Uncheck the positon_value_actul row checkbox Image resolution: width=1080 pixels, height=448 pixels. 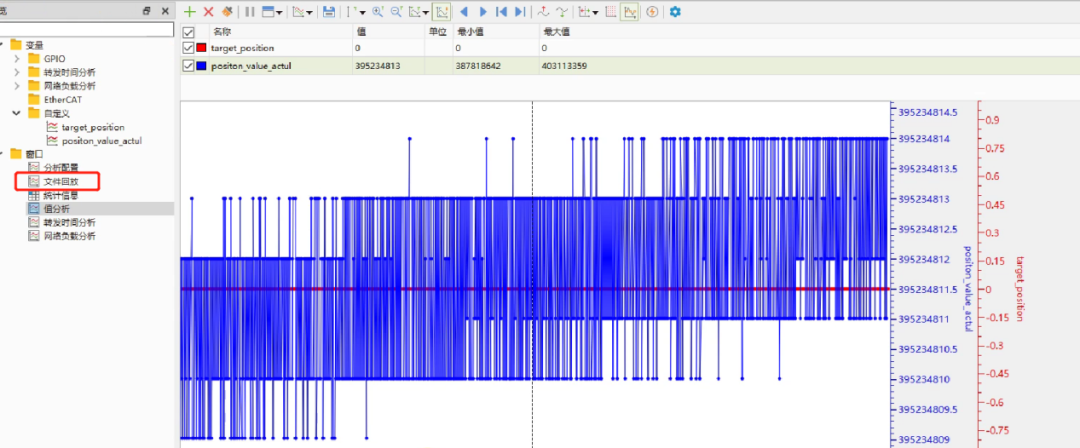click(x=188, y=66)
